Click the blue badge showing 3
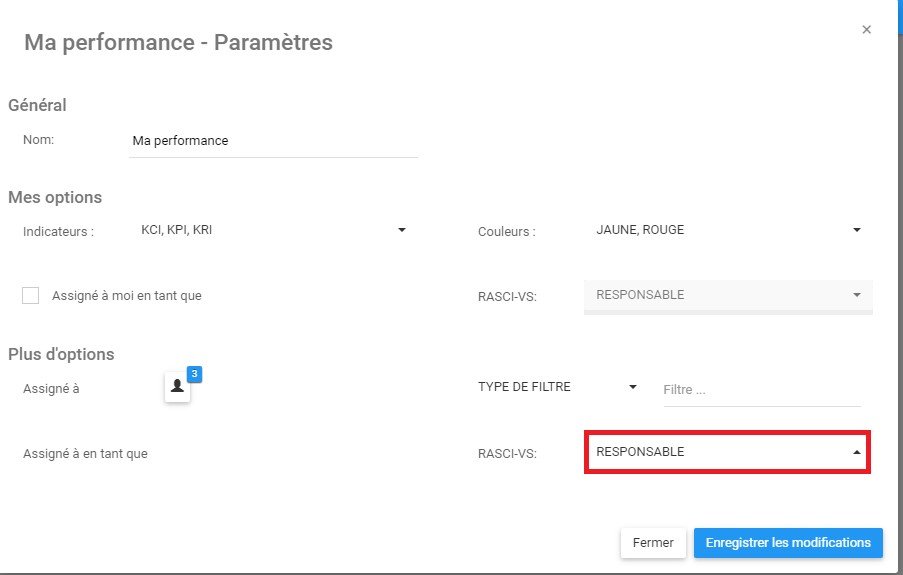Image resolution: width=903 pixels, height=575 pixels. tap(195, 374)
